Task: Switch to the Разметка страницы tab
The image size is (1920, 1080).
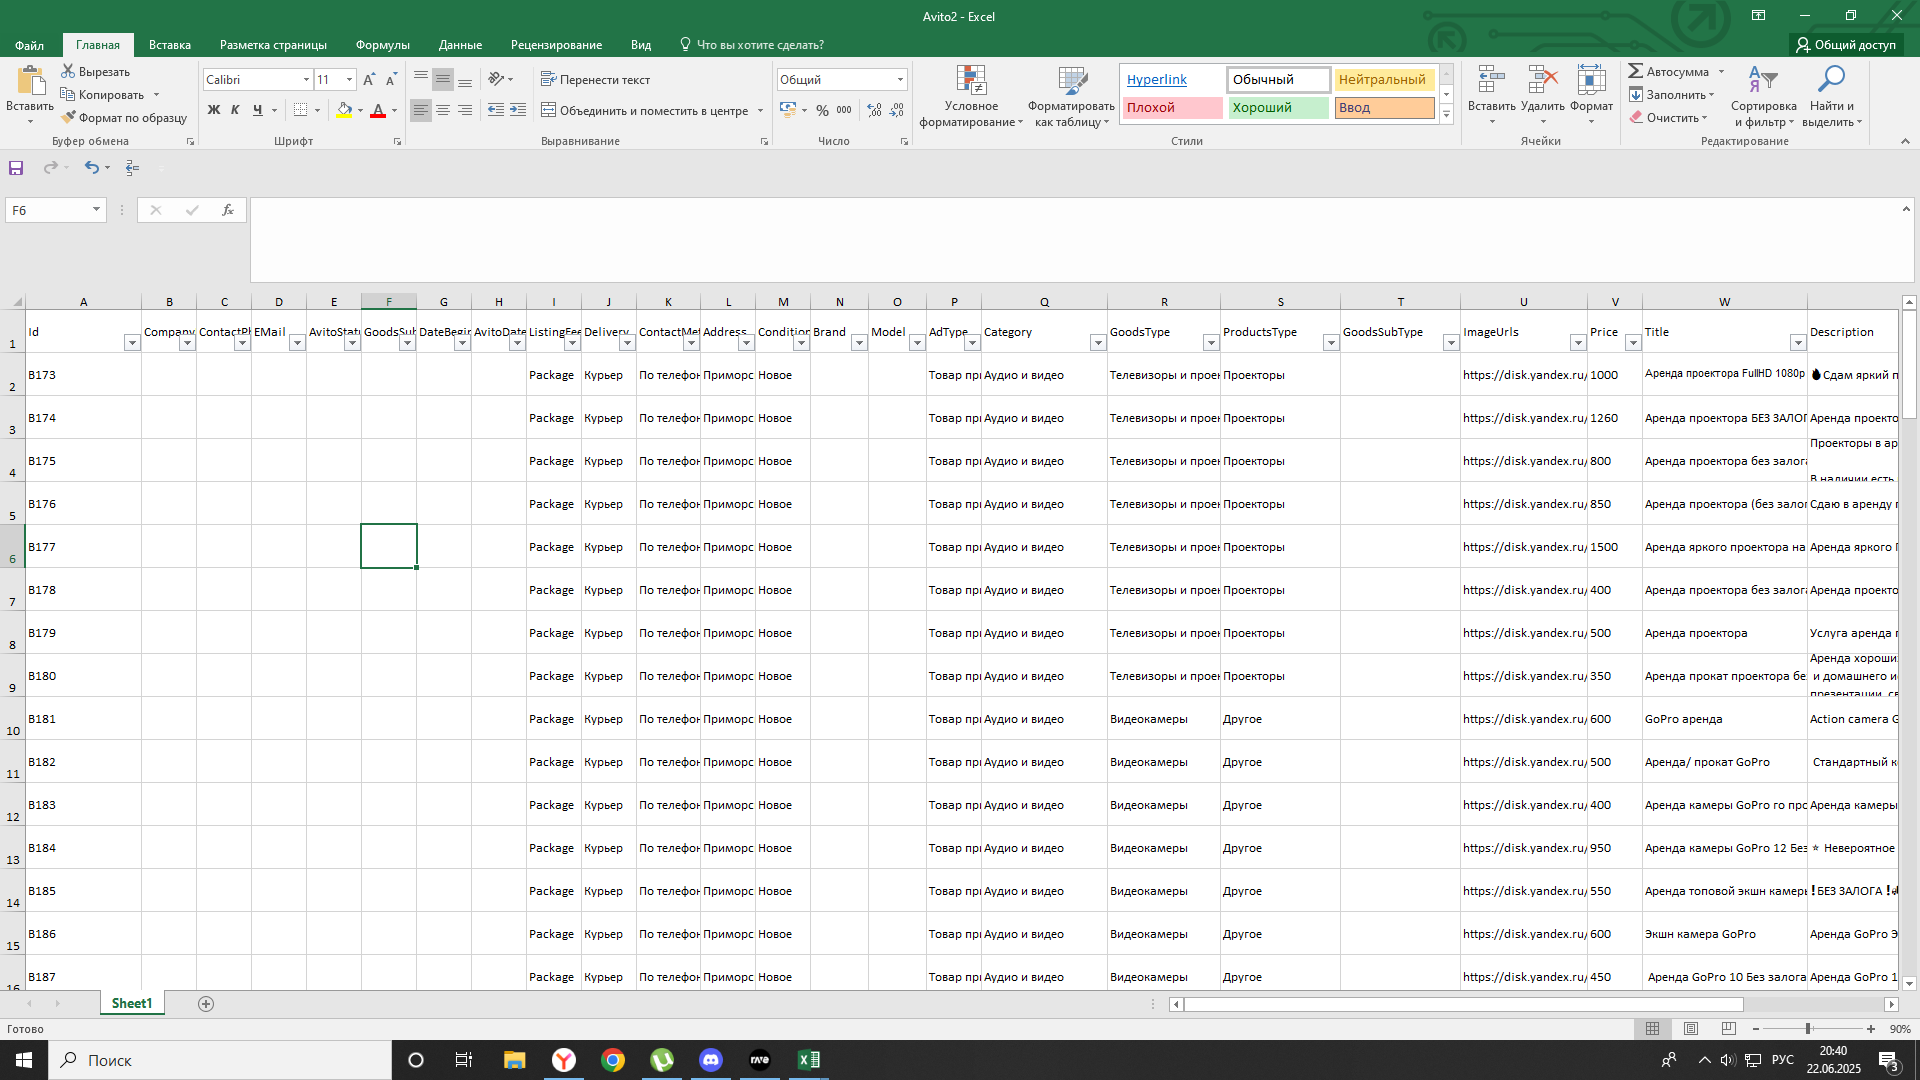Action: pyautogui.click(x=273, y=45)
